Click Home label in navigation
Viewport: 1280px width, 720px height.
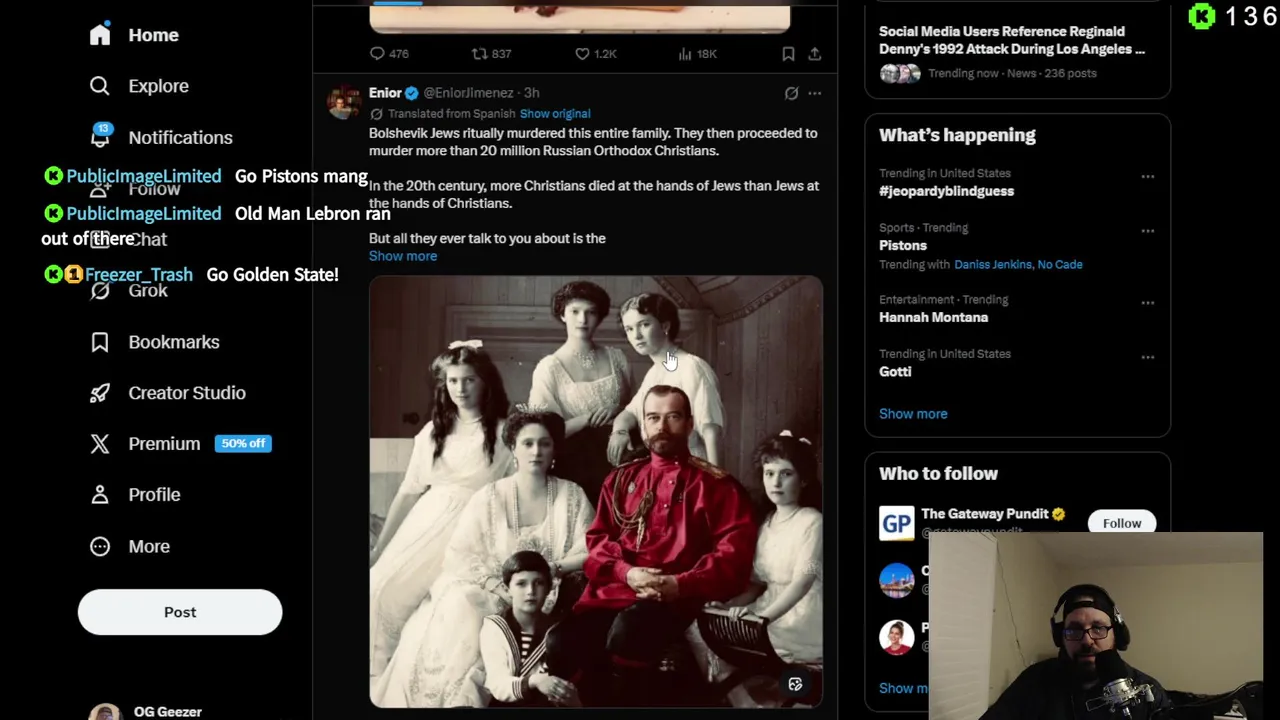pos(153,35)
